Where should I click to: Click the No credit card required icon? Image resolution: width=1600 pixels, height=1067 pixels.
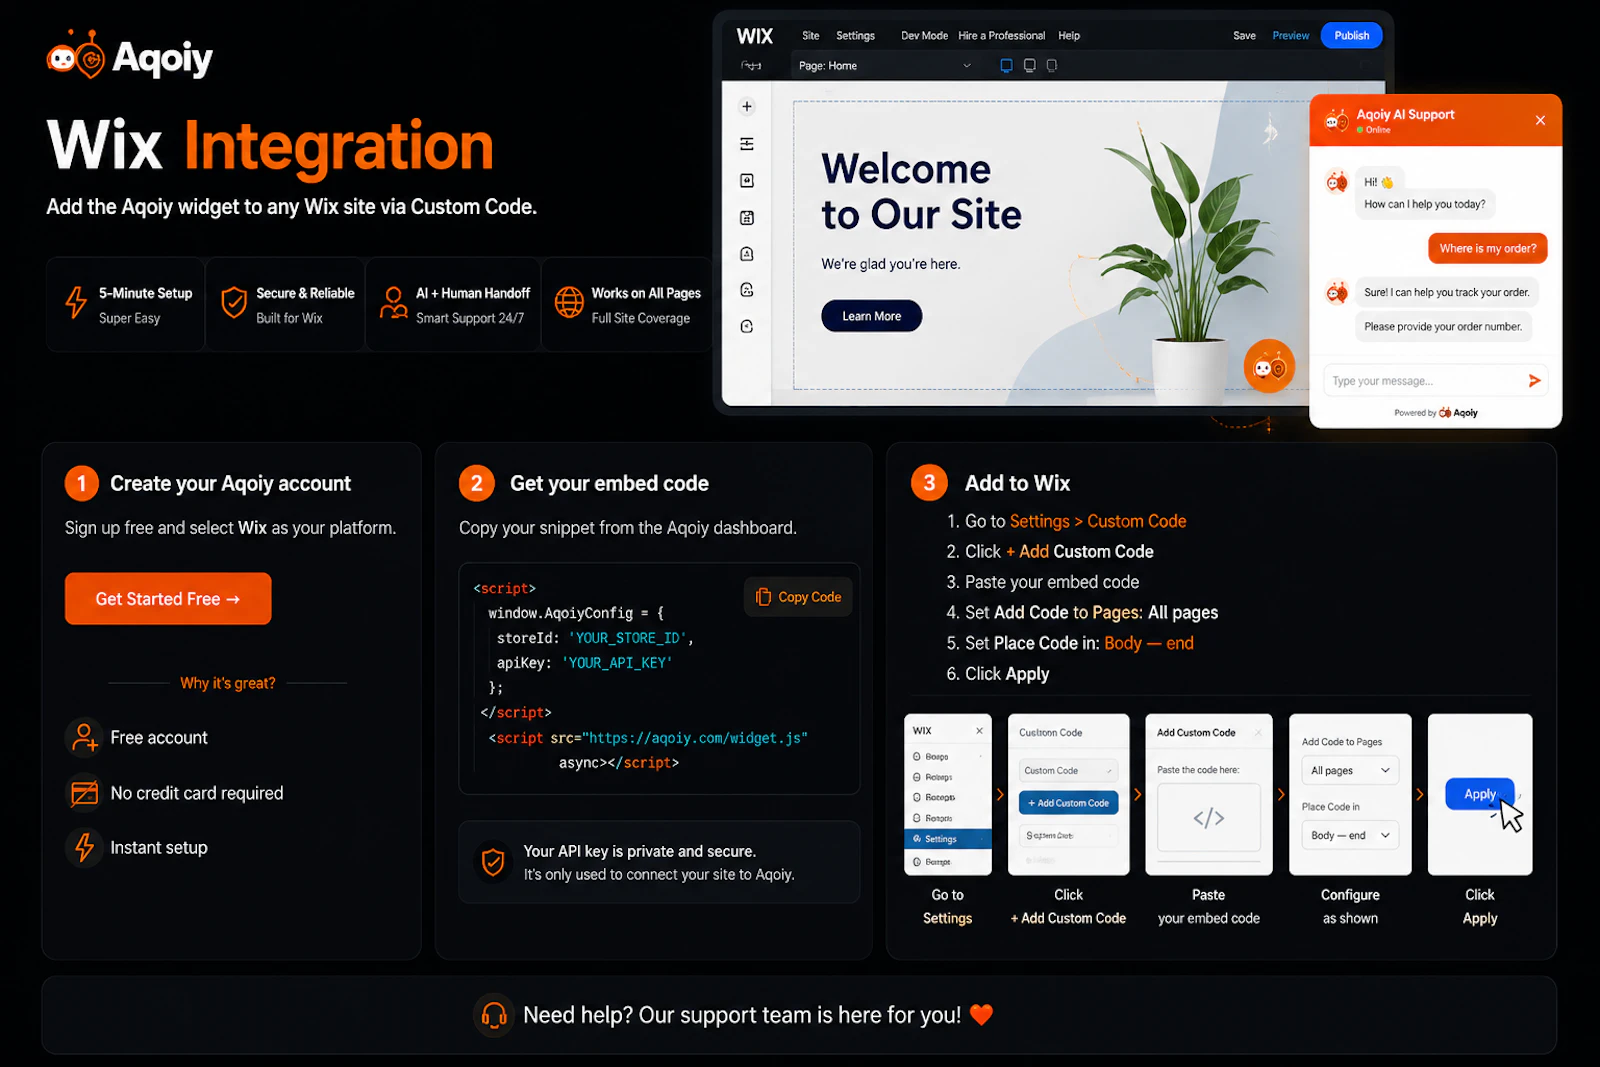(x=85, y=793)
